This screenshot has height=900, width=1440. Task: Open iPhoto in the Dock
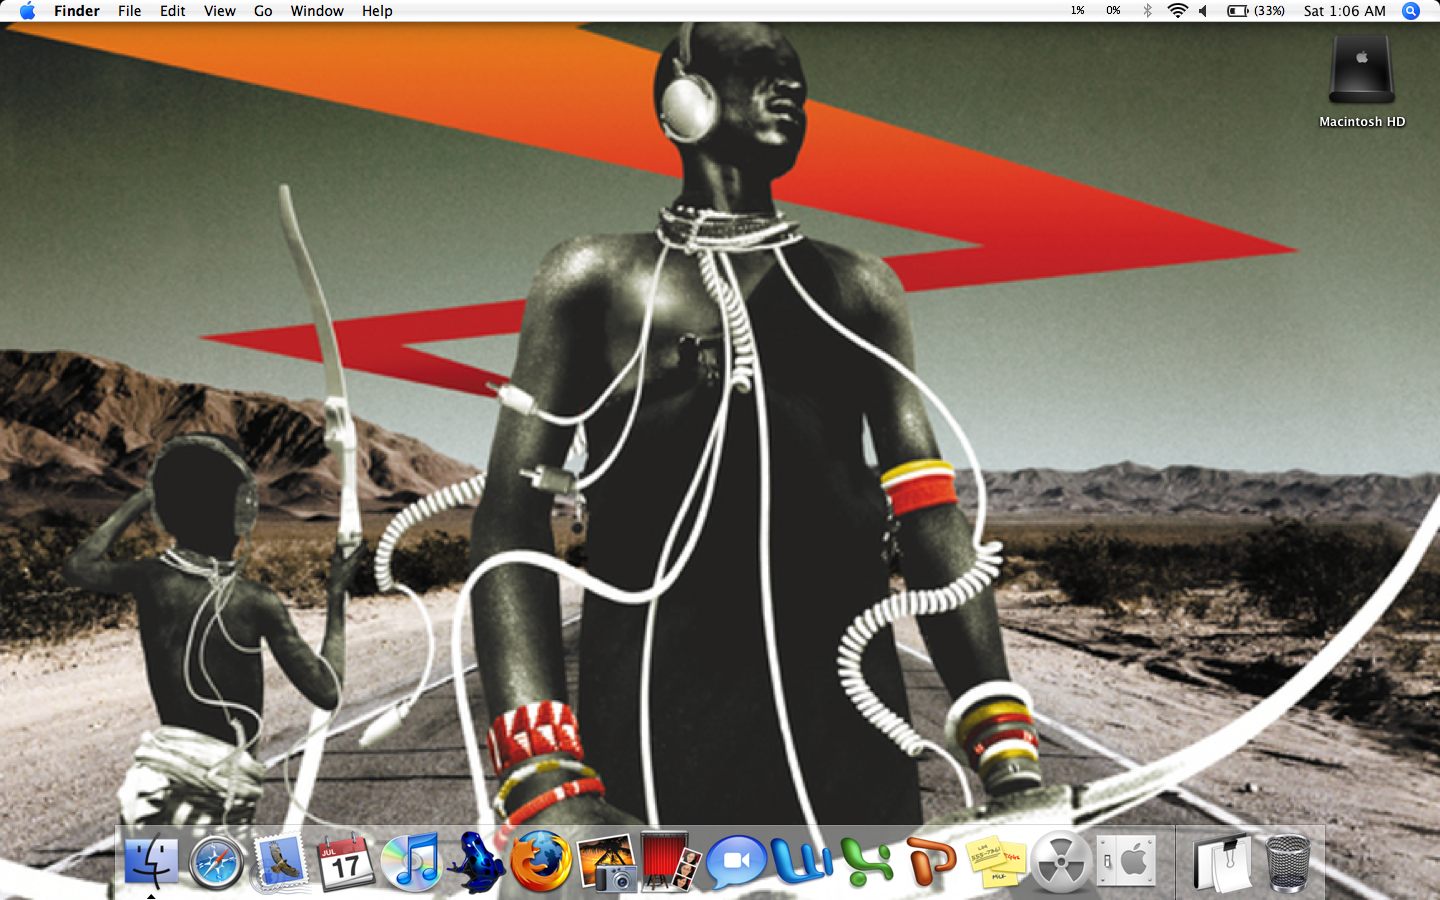click(x=606, y=862)
